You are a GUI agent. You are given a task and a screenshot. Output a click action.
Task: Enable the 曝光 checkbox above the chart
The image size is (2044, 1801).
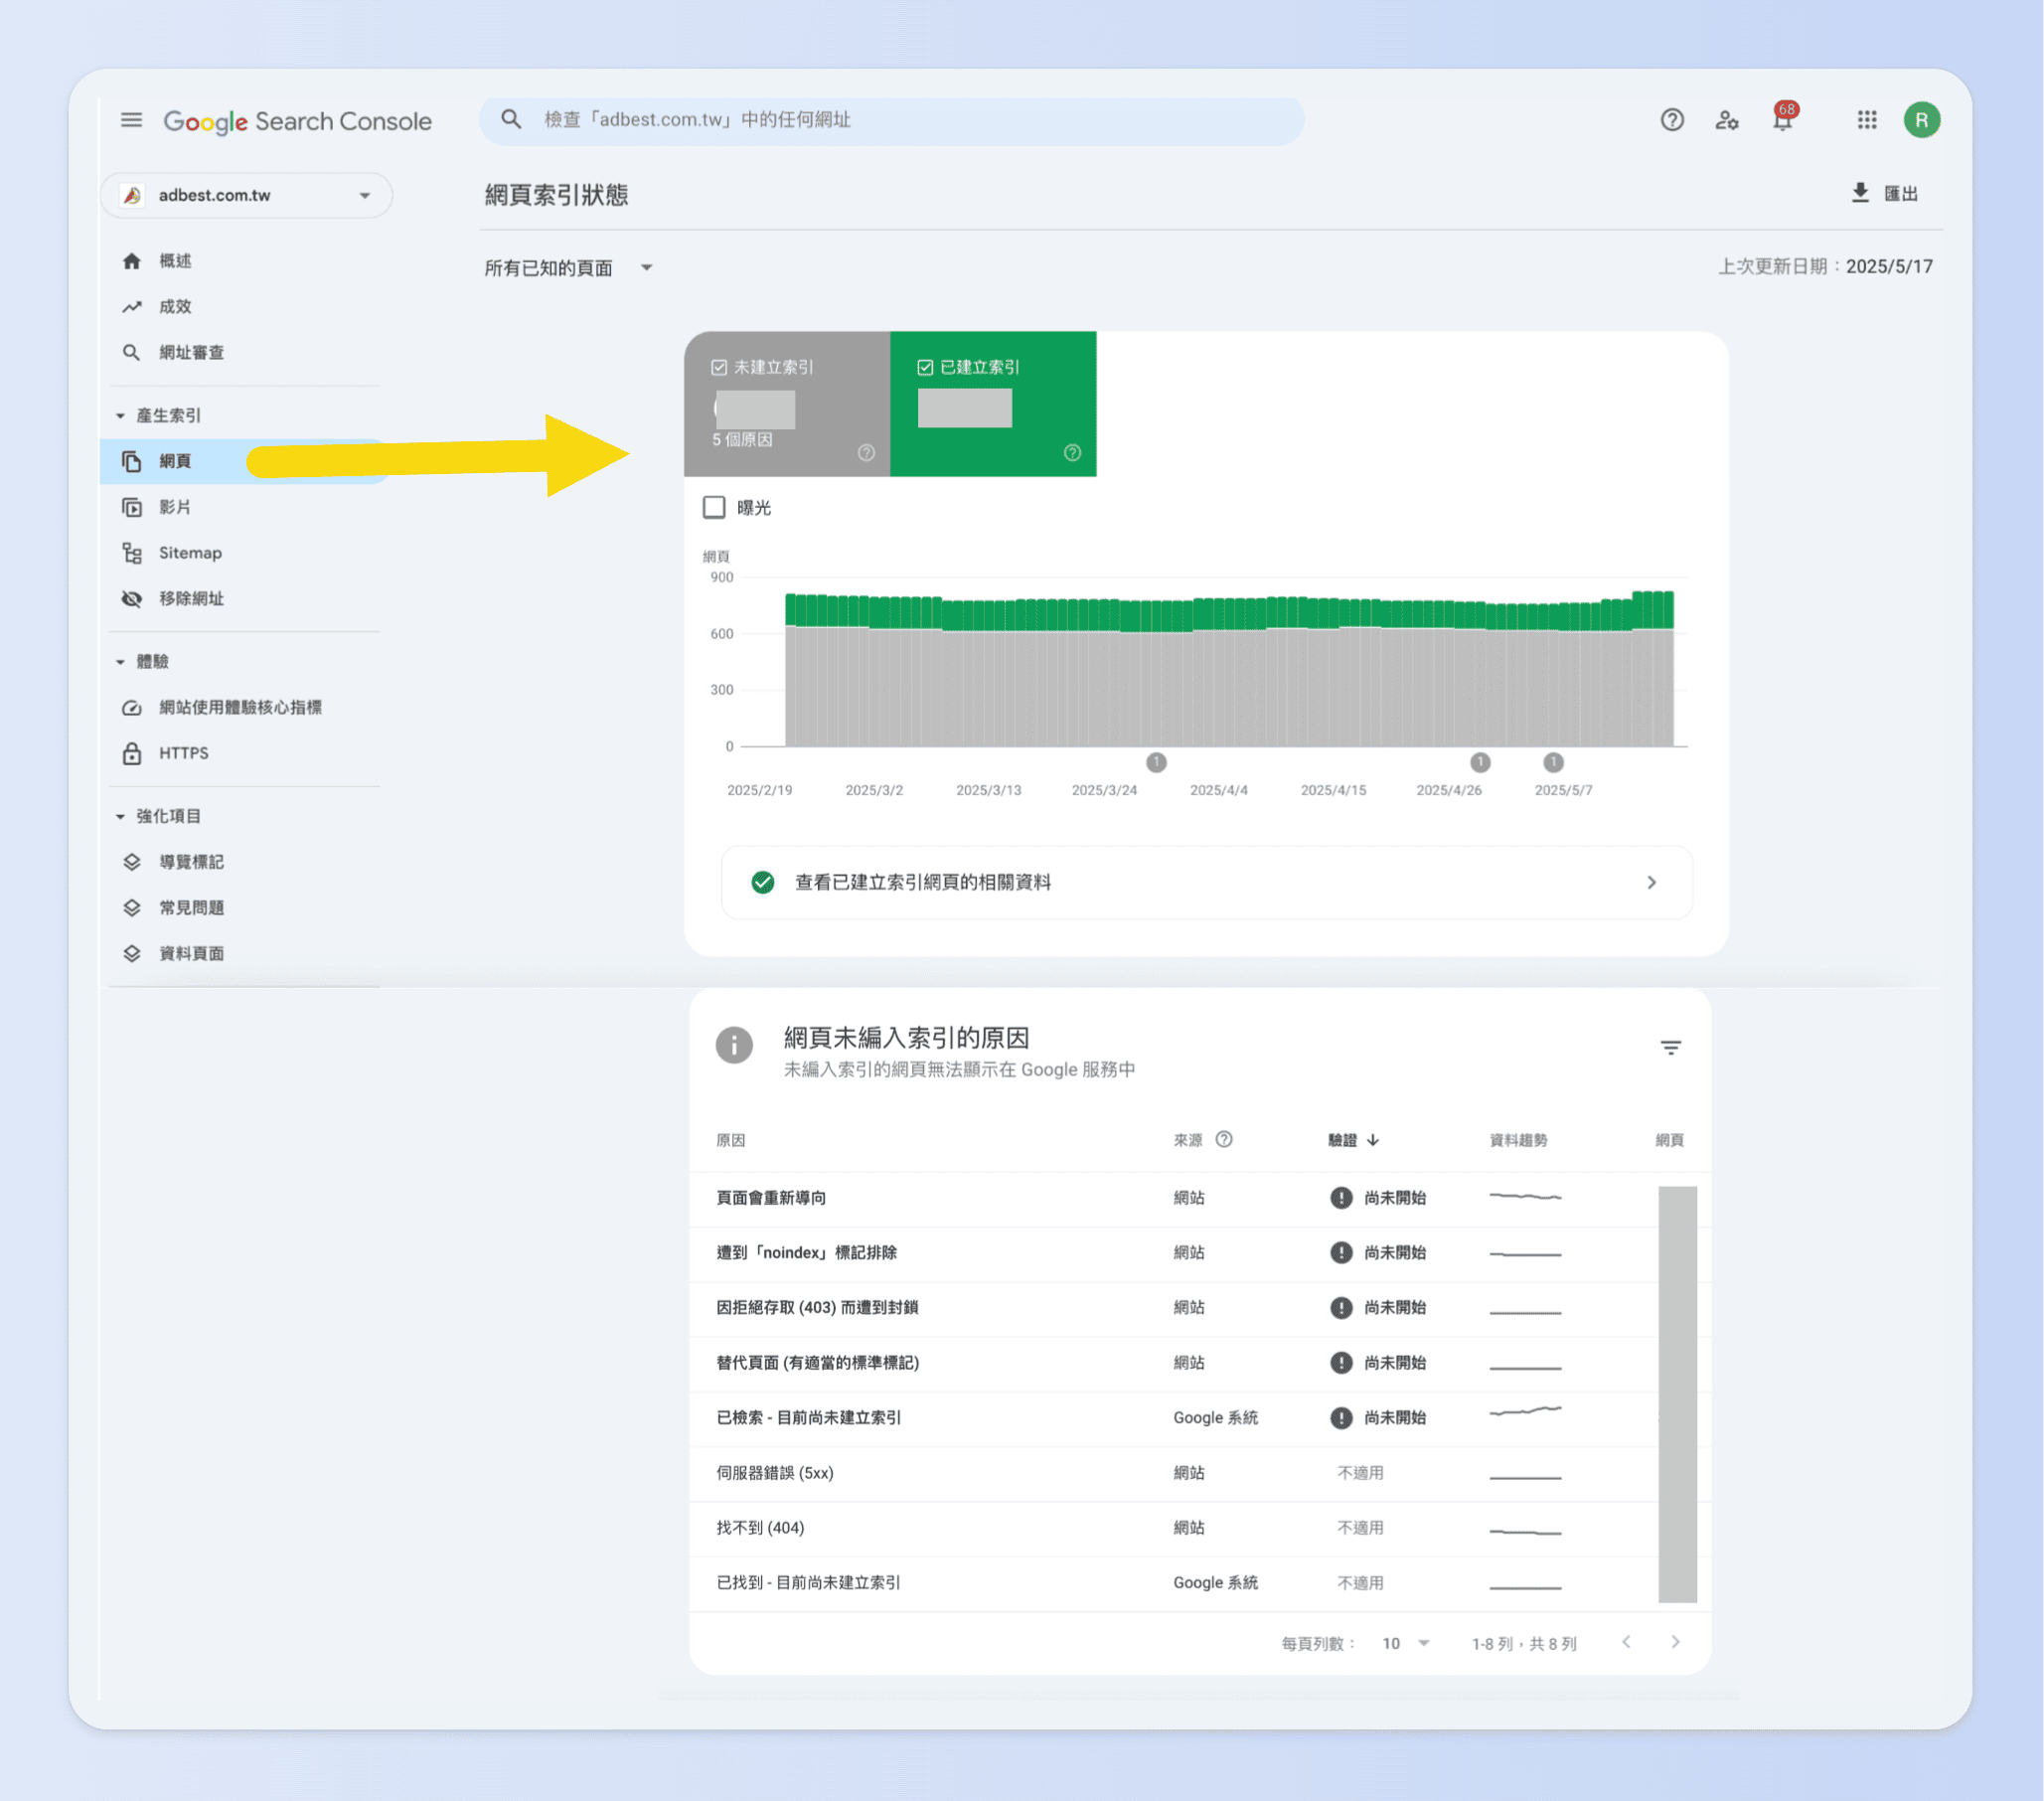point(713,507)
